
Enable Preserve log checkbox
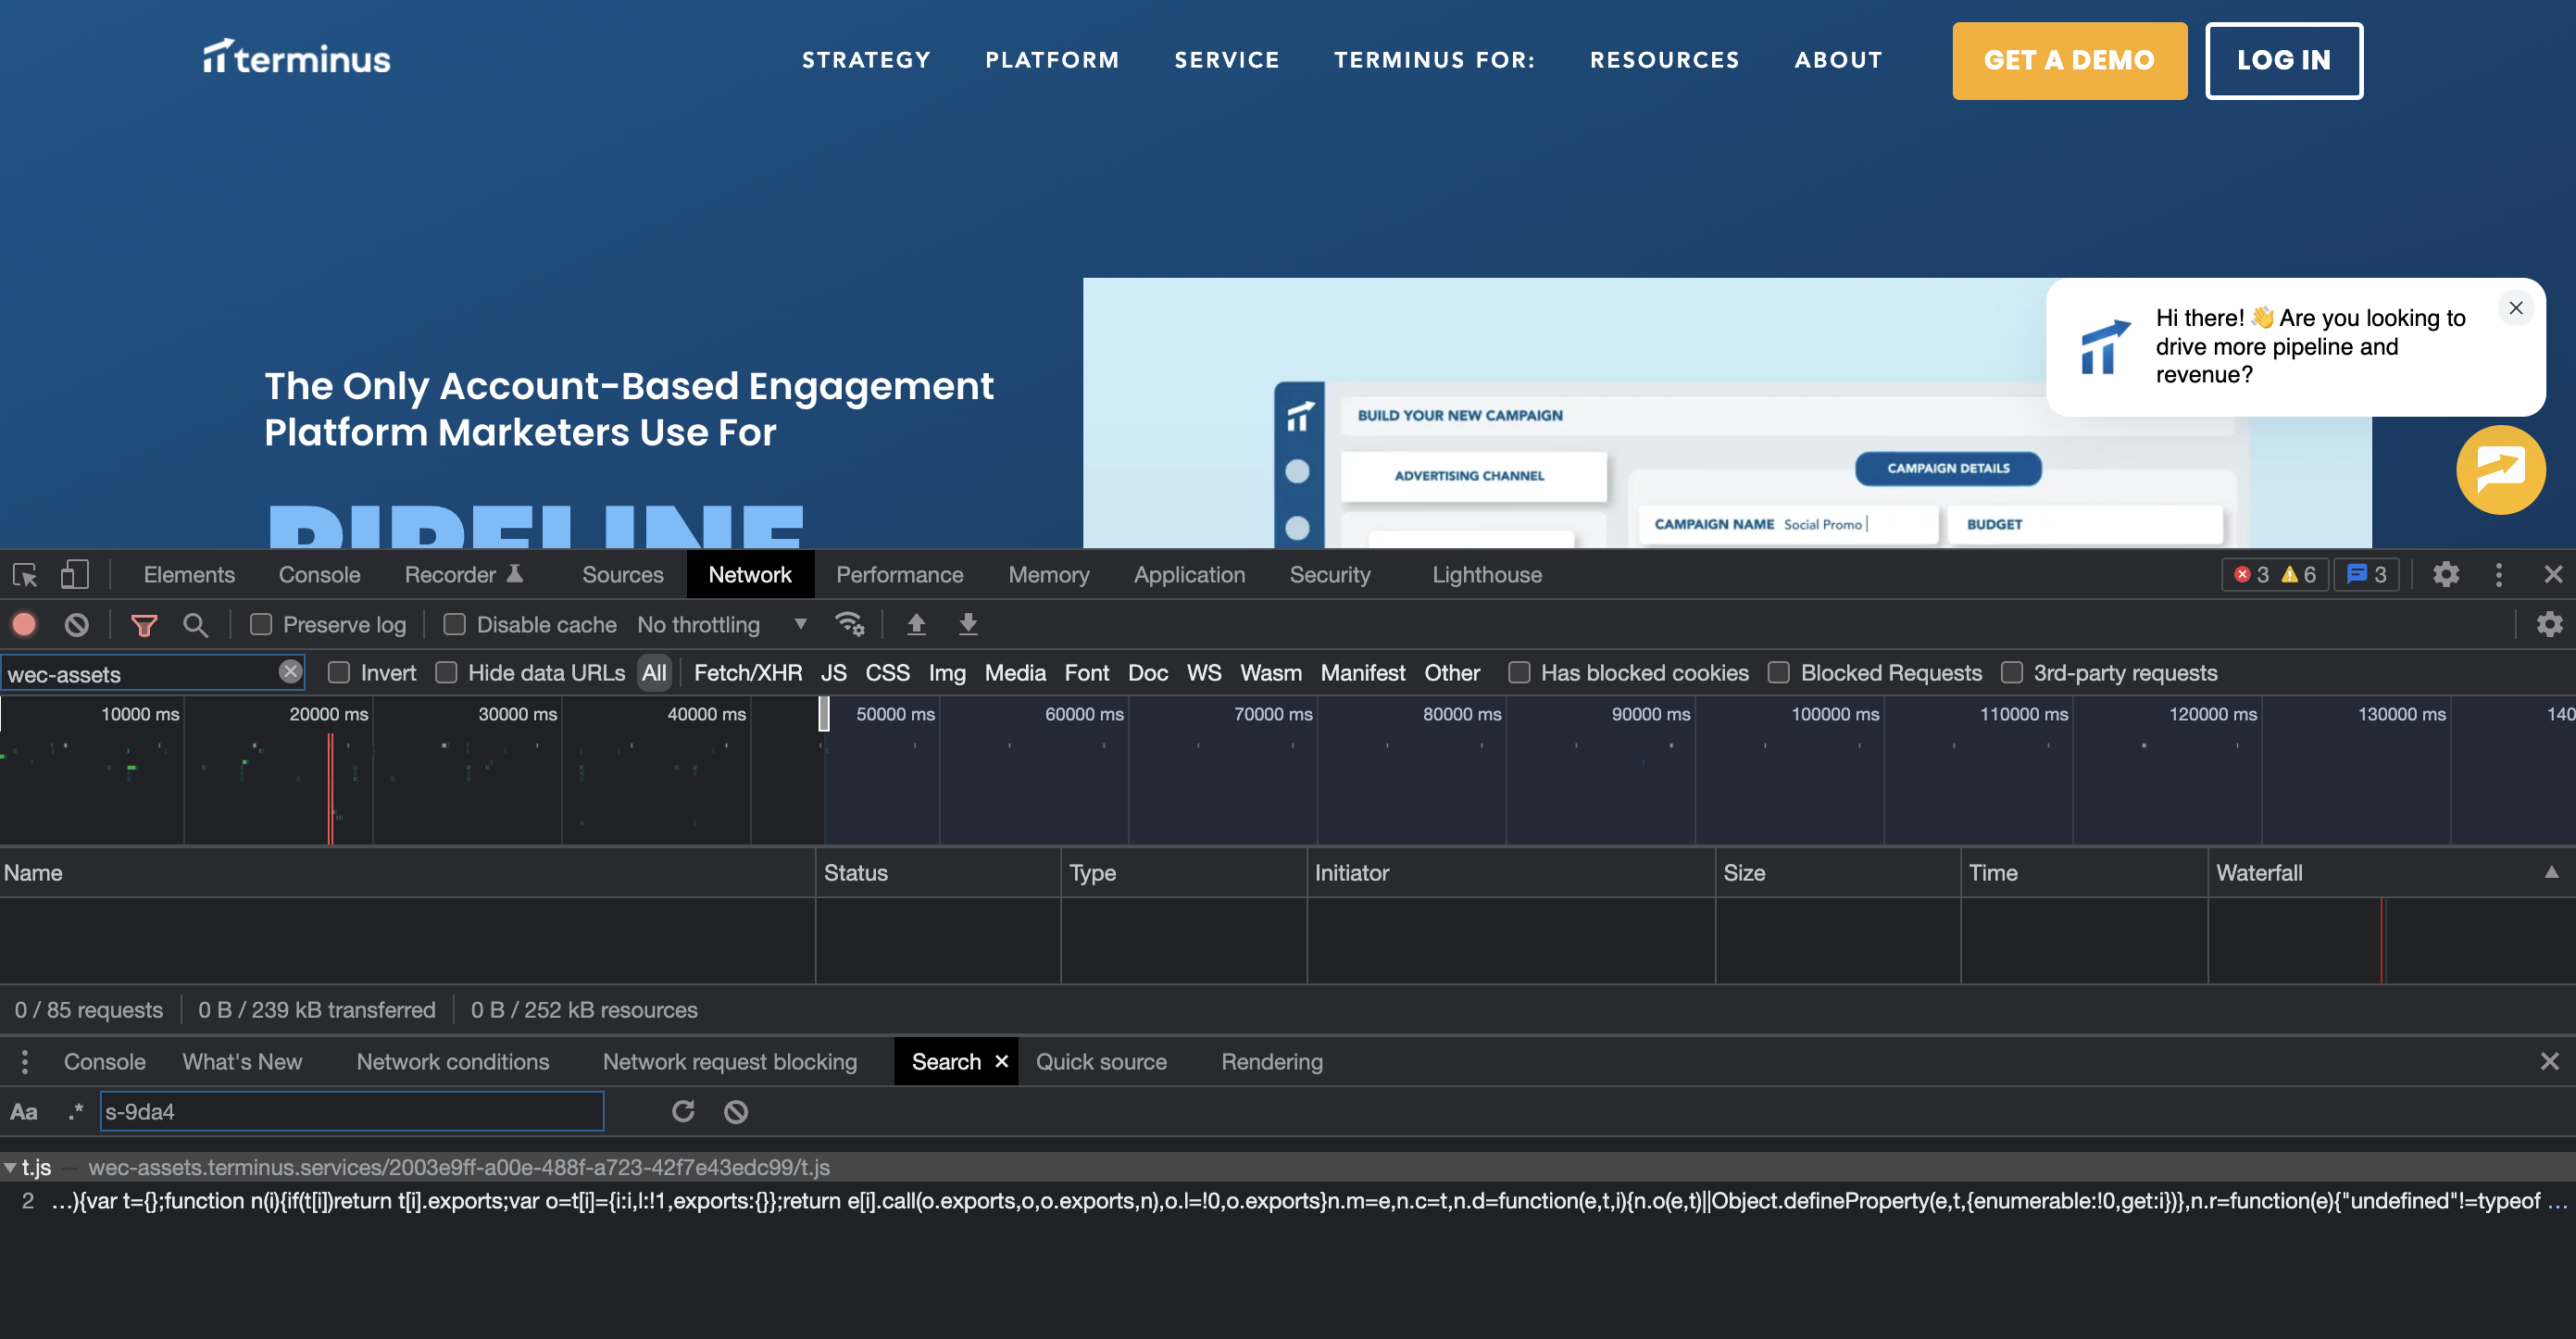coord(261,625)
